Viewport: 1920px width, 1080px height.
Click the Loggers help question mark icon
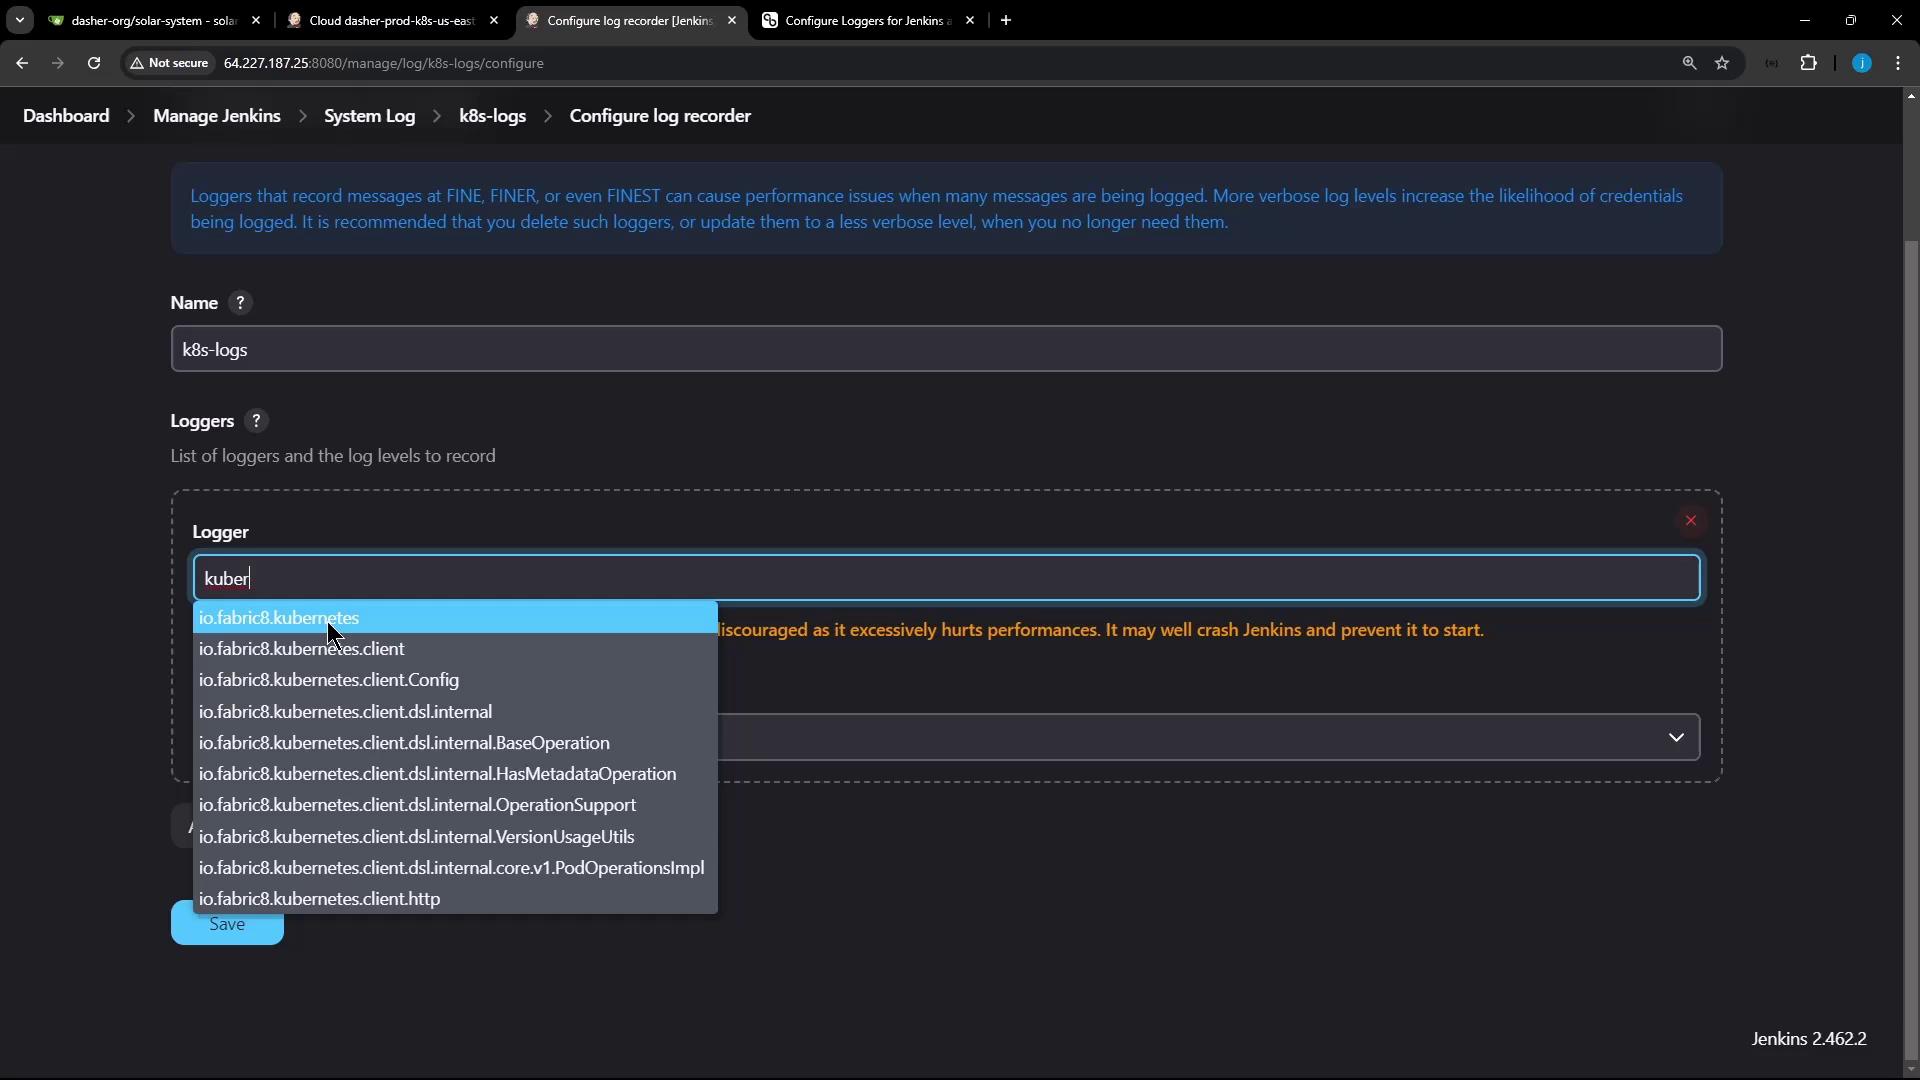click(256, 421)
